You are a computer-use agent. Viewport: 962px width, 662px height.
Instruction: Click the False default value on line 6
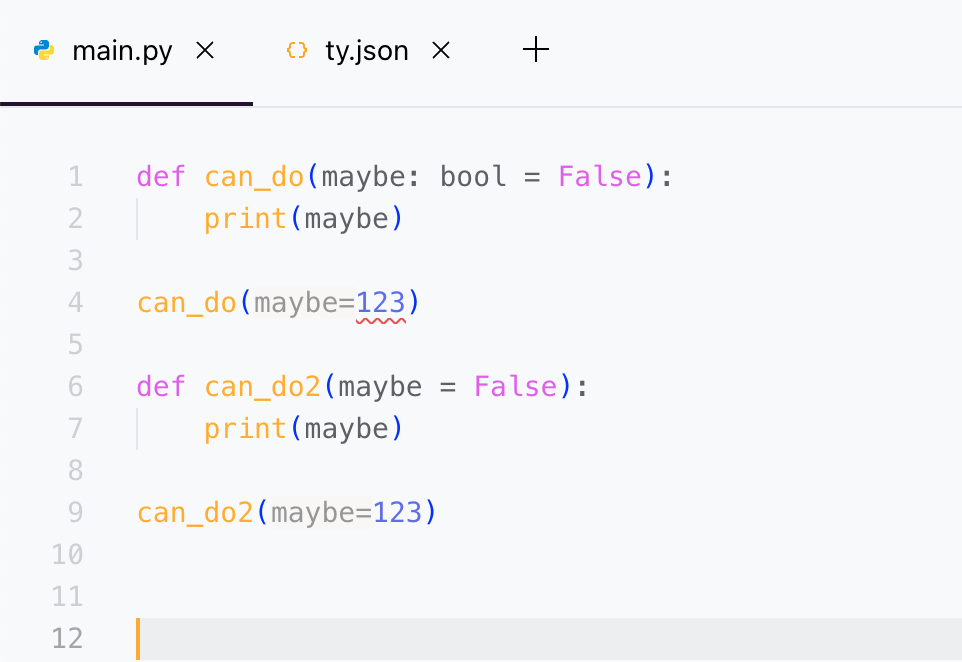coord(515,387)
